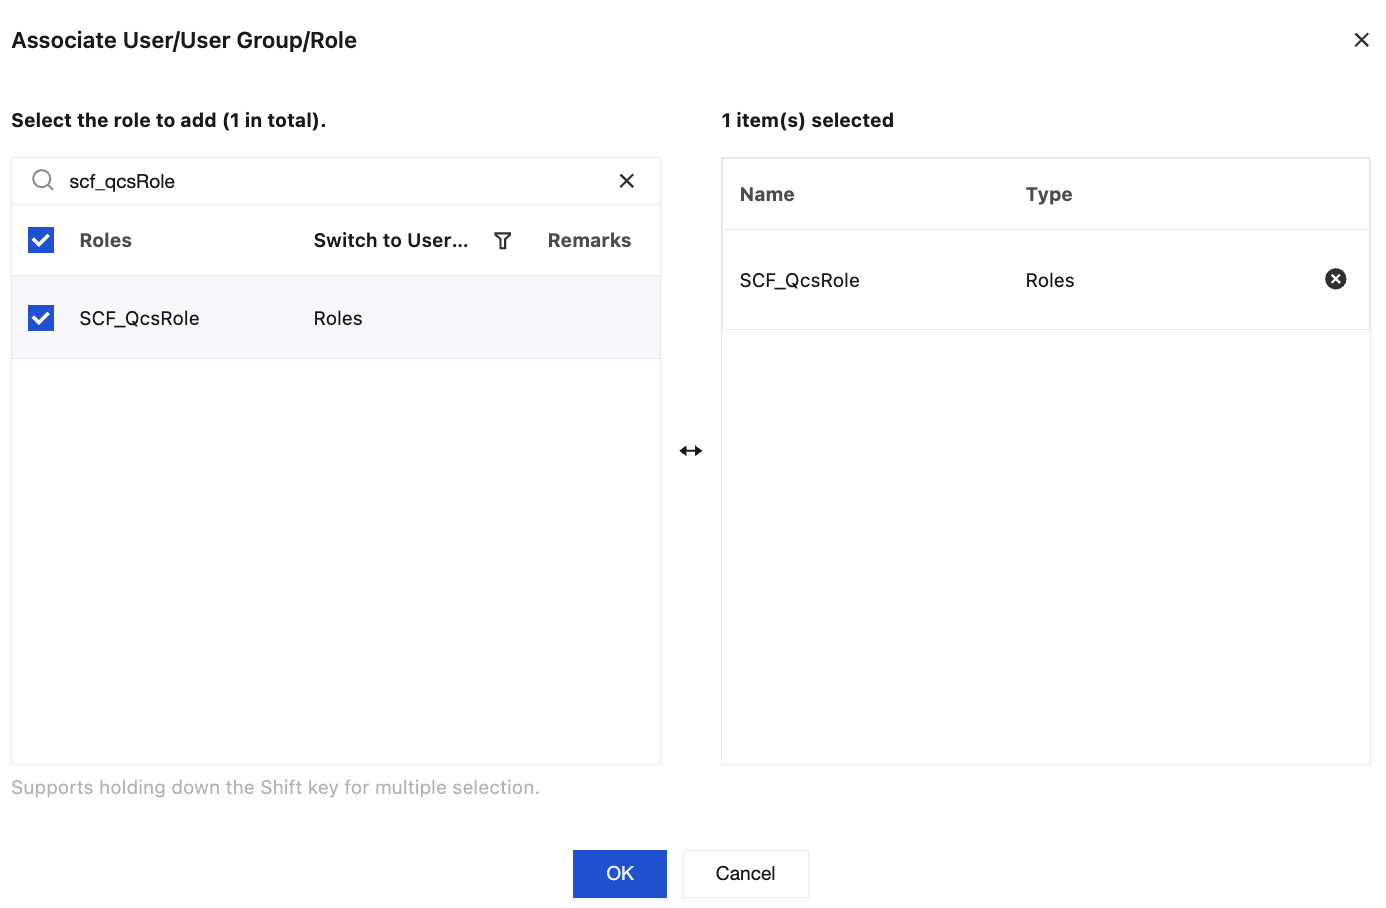Viewport: 1386px width, 908px height.
Task: Click the Switch to User column header
Action: point(390,241)
